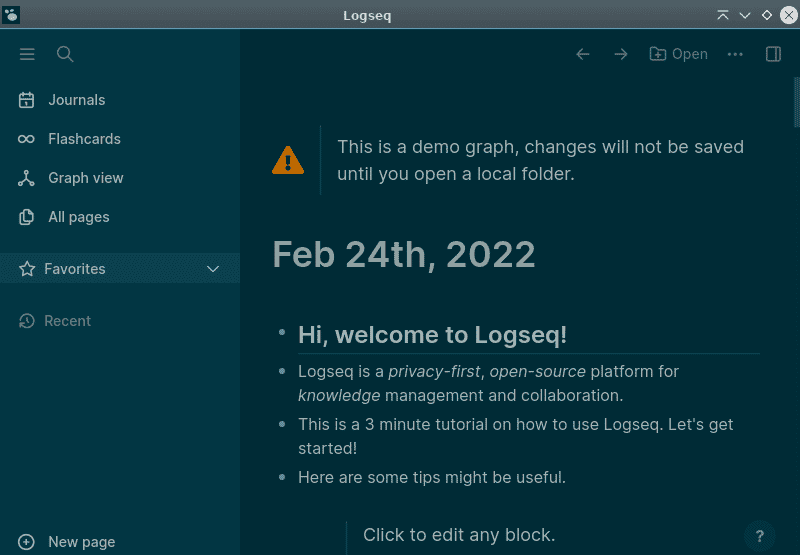Viewport: 800px width, 555px height.
Task: Open the three-dots more menu
Action: pyautogui.click(x=735, y=54)
